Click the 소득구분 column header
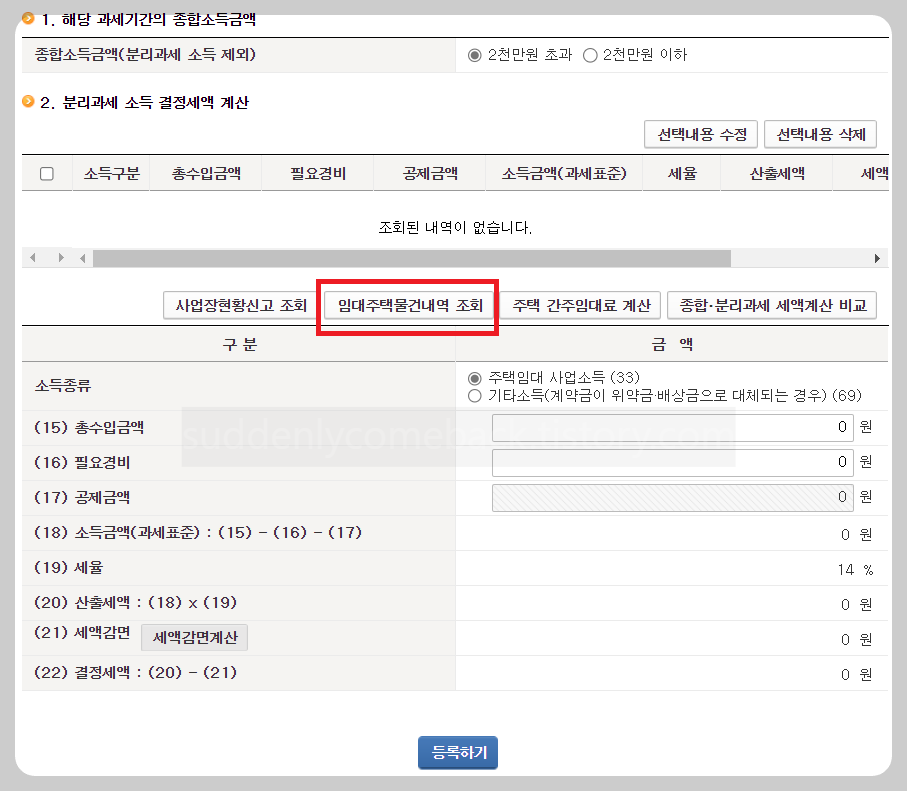This screenshot has height=791, width=907. pos(110,172)
